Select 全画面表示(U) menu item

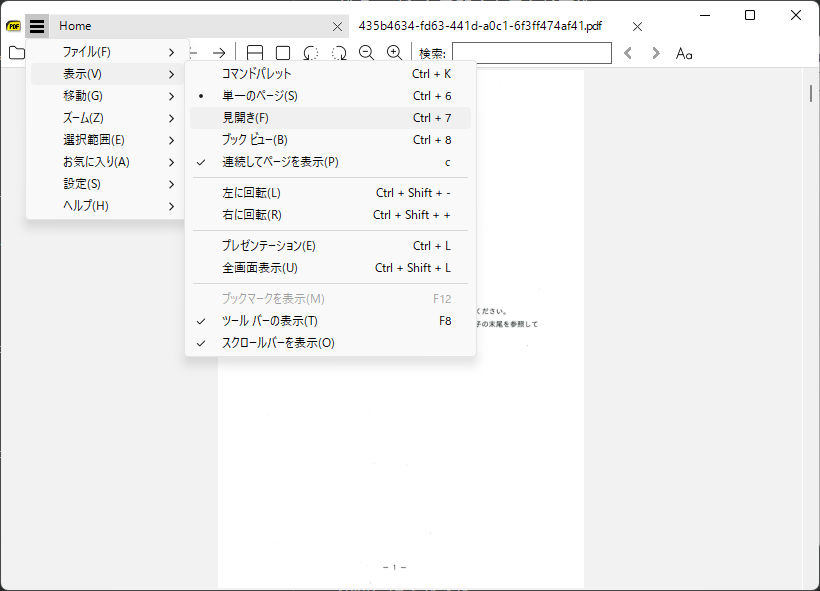[331, 267]
